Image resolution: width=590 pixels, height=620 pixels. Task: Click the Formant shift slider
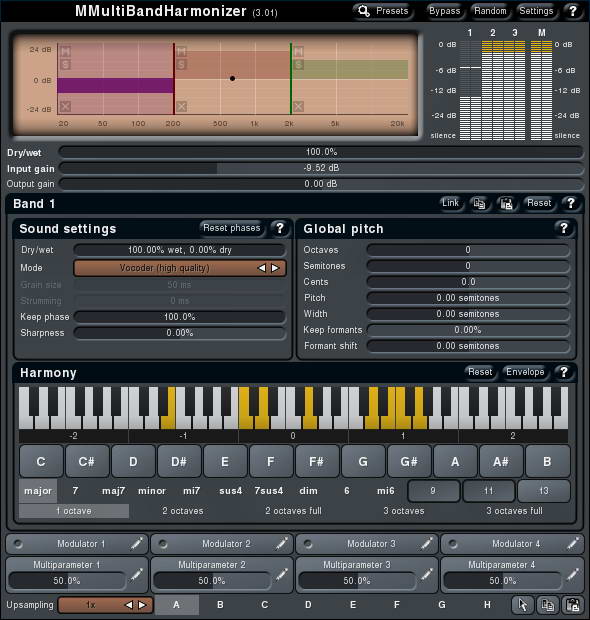tap(468, 346)
